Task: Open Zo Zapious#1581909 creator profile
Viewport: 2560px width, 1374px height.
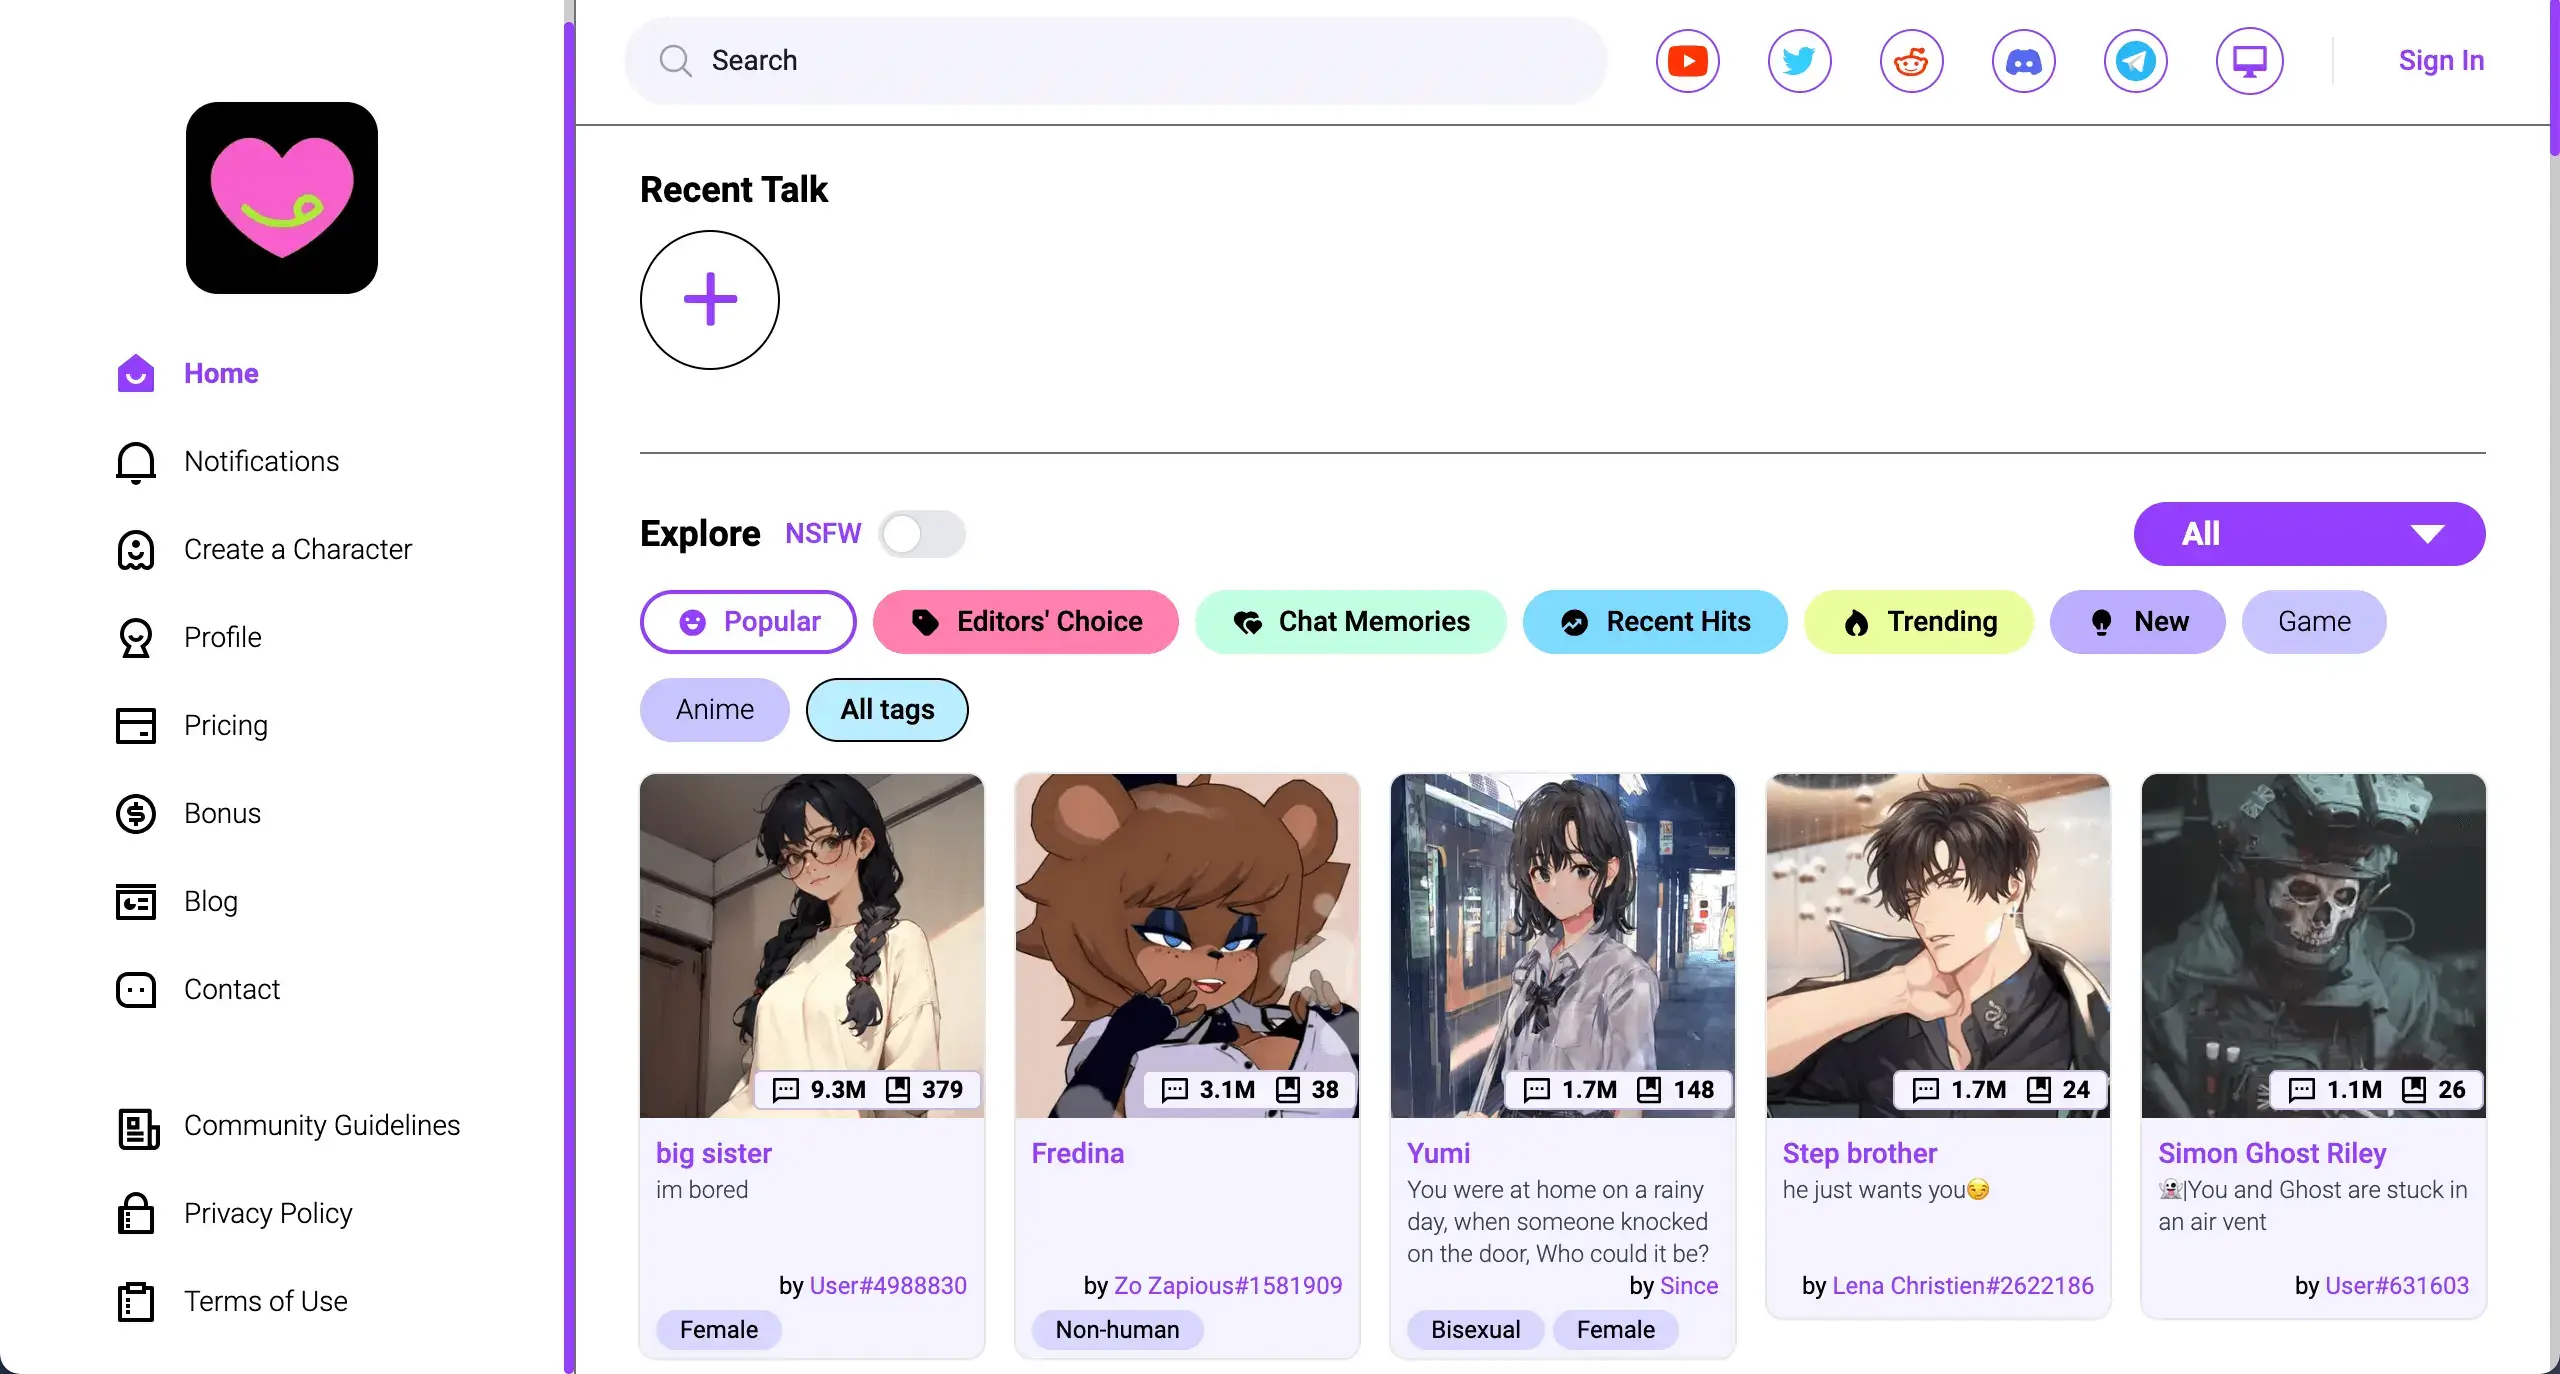Action: [1228, 1286]
